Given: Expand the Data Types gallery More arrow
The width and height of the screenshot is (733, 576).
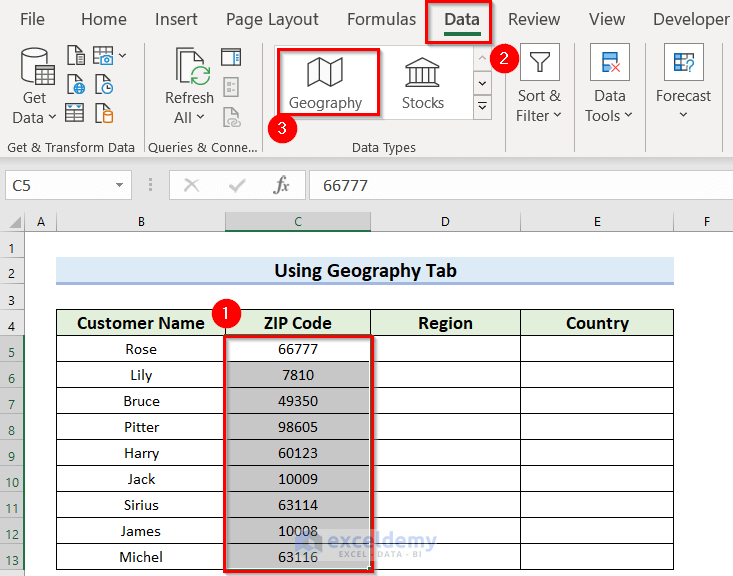Looking at the screenshot, I should point(482,106).
